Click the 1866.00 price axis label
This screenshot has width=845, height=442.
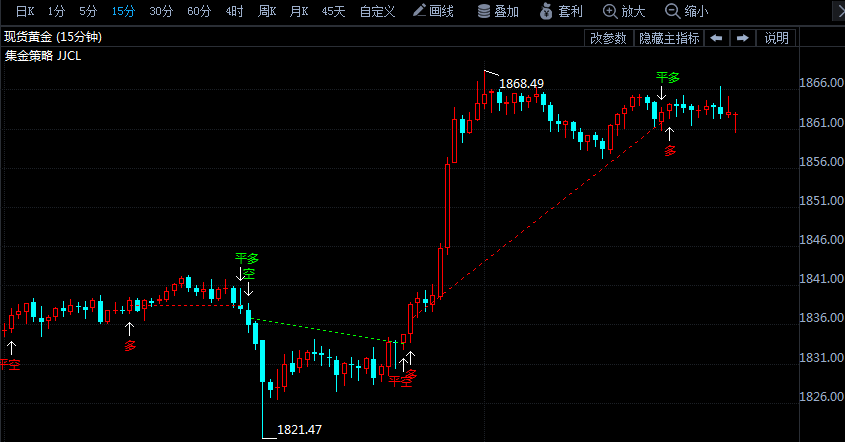click(821, 83)
